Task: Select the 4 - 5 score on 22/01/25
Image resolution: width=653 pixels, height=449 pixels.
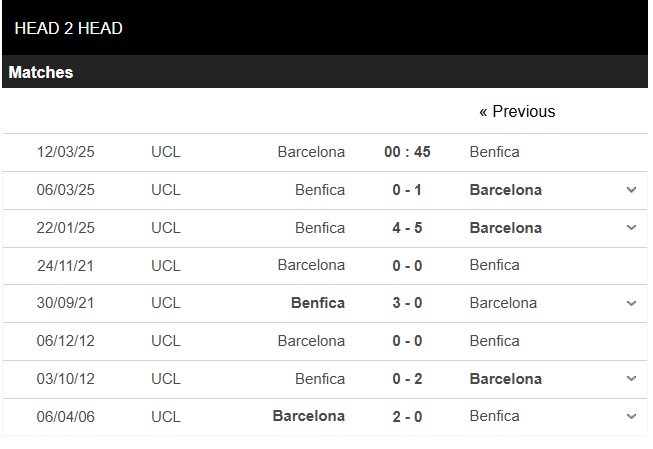Action: (407, 228)
